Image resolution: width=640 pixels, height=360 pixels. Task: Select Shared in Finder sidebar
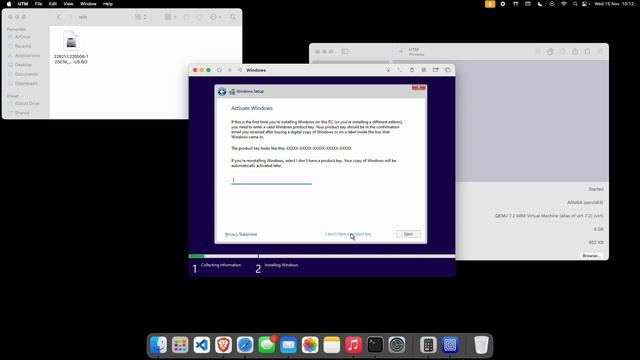click(x=22, y=113)
